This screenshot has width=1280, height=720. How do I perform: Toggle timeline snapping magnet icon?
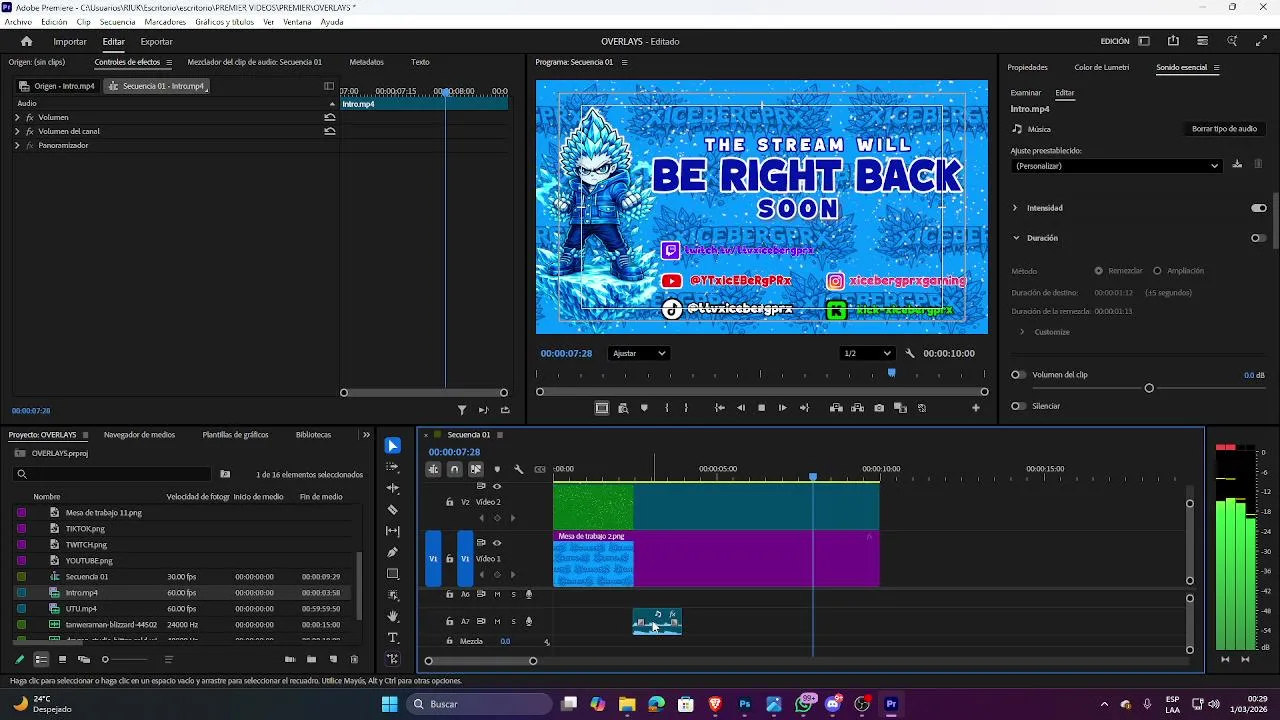point(454,469)
